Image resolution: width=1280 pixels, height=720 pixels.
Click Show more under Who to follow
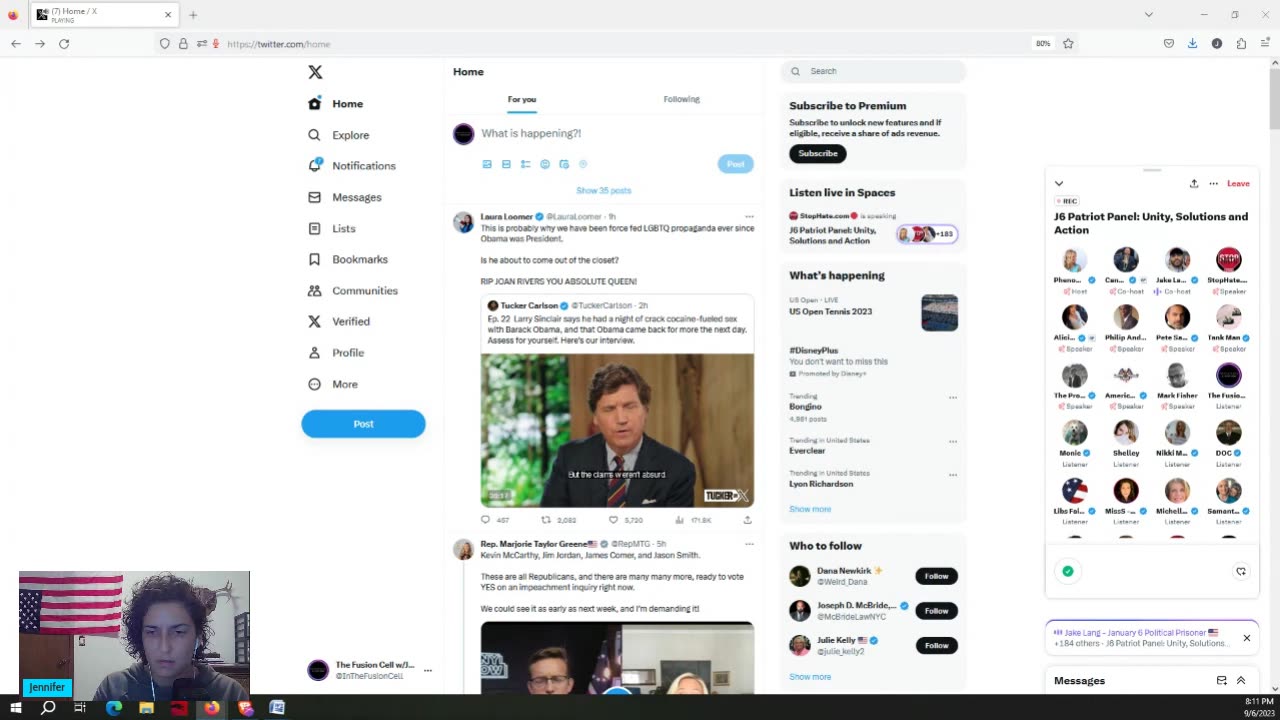pyautogui.click(x=810, y=677)
